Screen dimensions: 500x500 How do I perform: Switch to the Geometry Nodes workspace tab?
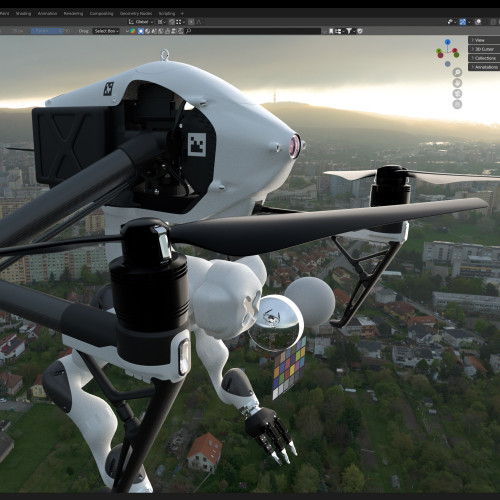(x=136, y=14)
